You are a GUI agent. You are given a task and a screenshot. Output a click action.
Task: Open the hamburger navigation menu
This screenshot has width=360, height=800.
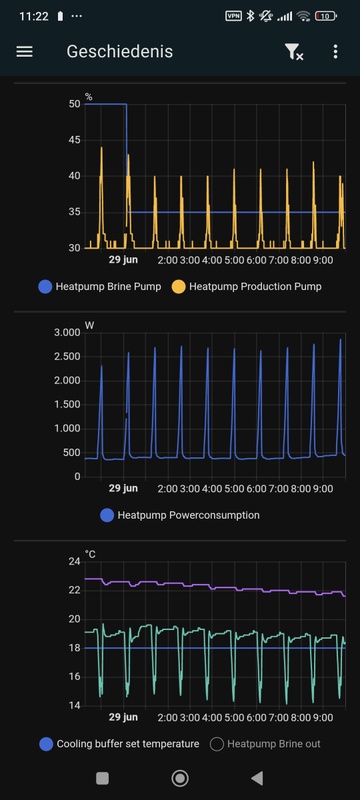click(24, 52)
